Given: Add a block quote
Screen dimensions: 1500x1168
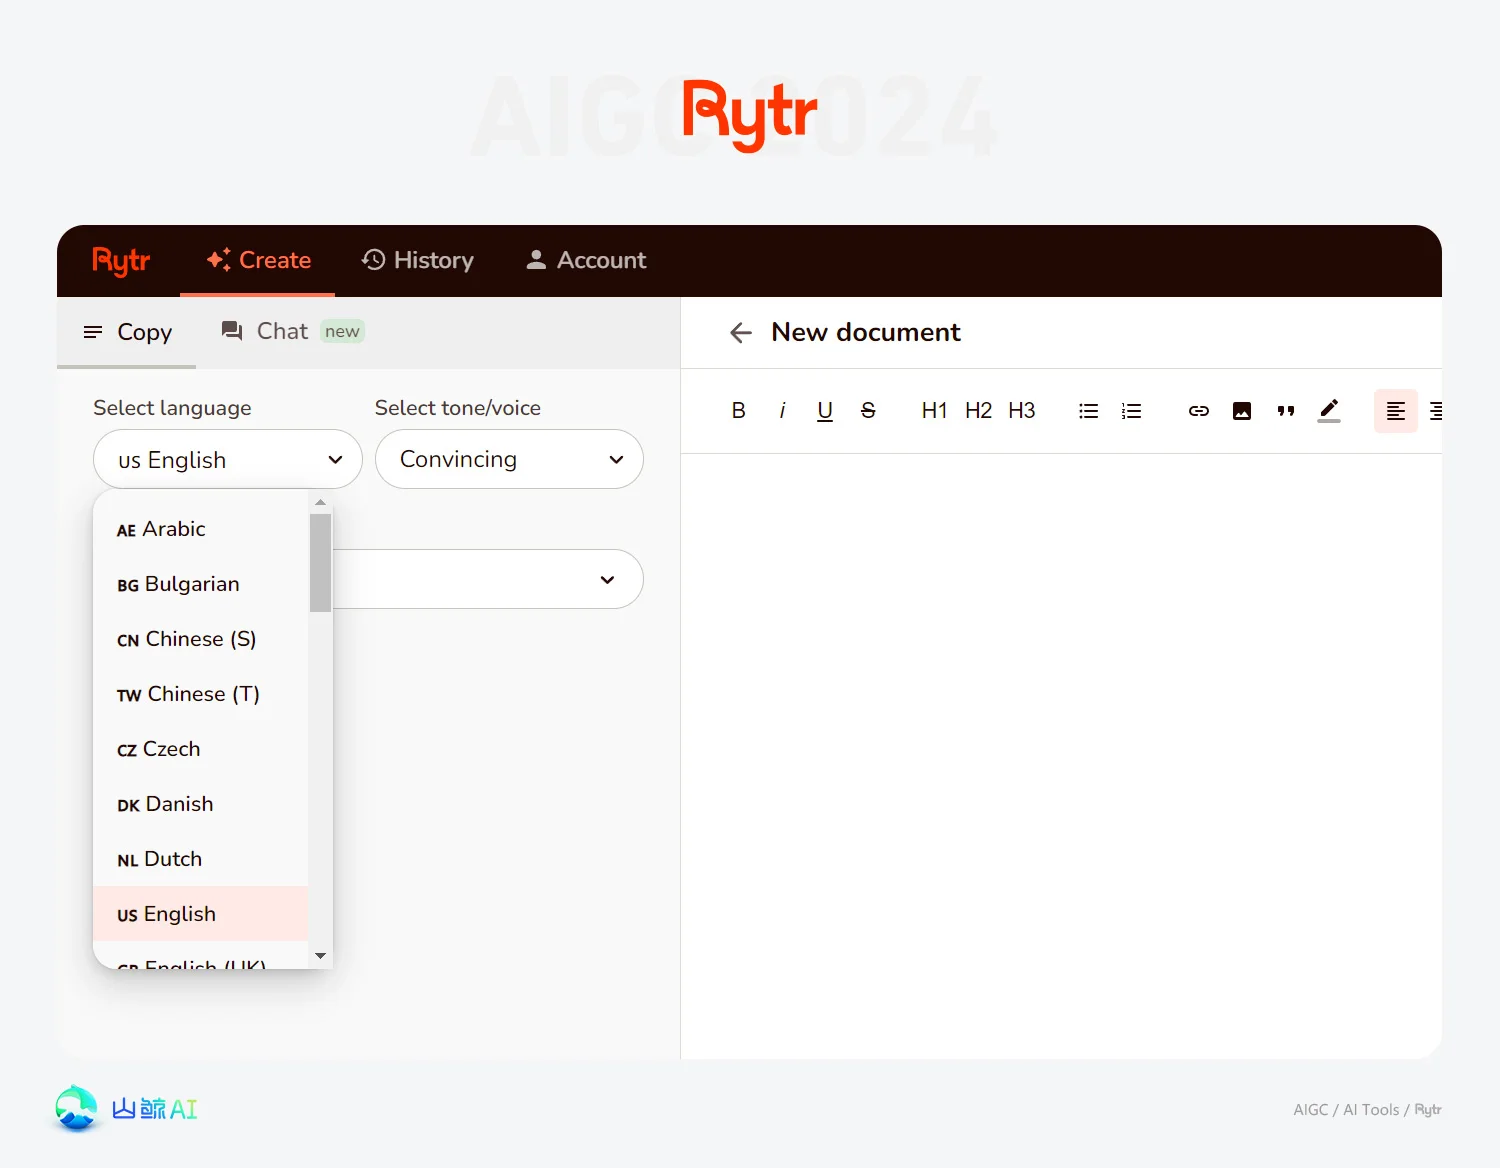Looking at the screenshot, I should tap(1286, 411).
